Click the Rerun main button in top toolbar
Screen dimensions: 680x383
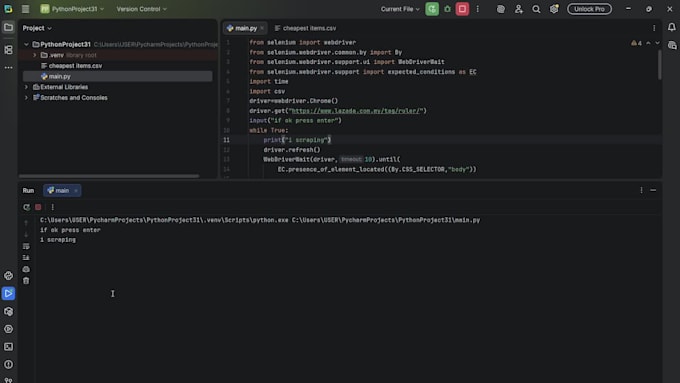(432, 9)
